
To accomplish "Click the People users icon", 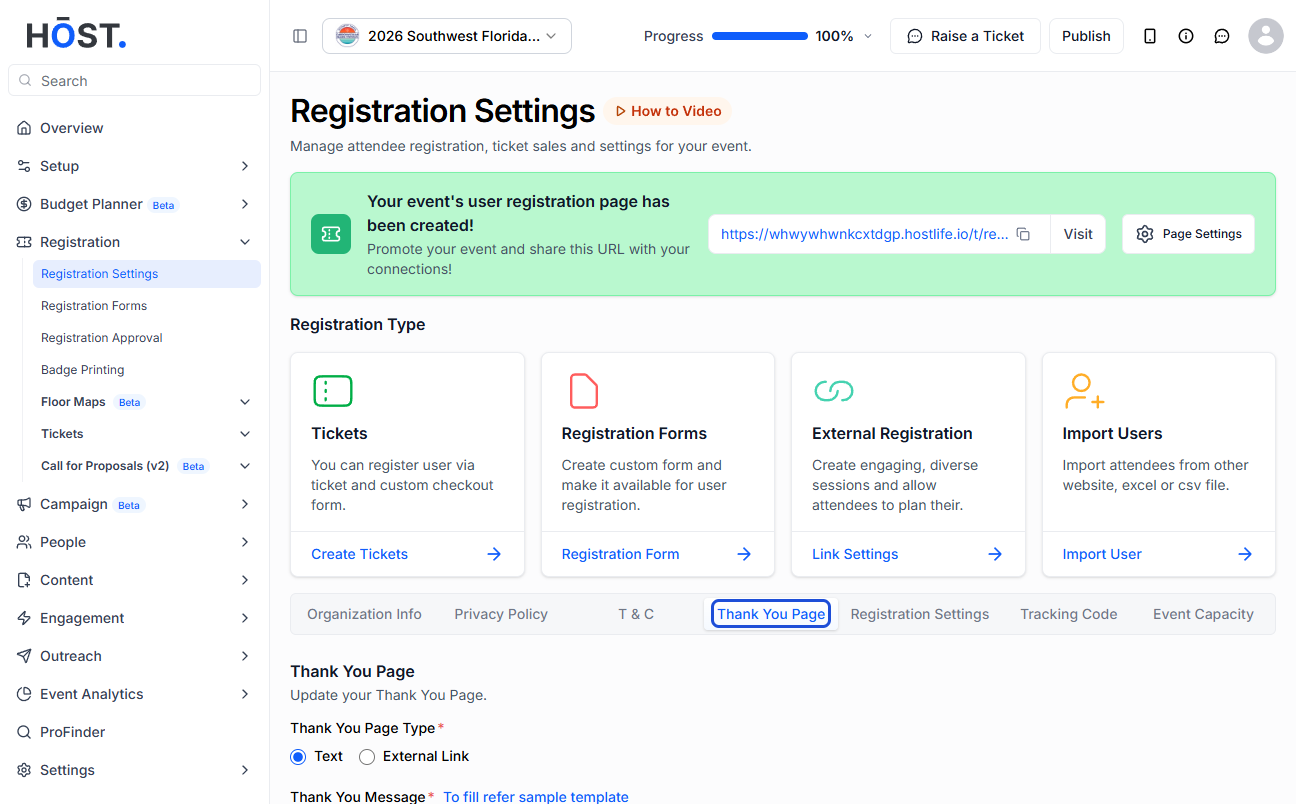I will 24,542.
